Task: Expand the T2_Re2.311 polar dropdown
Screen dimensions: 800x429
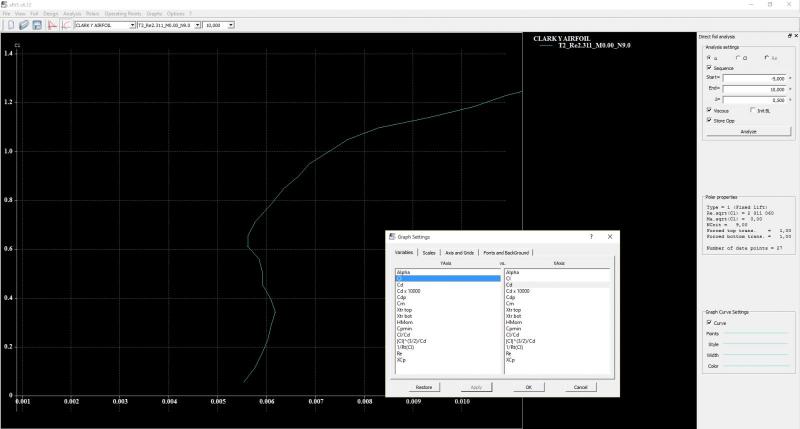Action: click(x=196, y=24)
